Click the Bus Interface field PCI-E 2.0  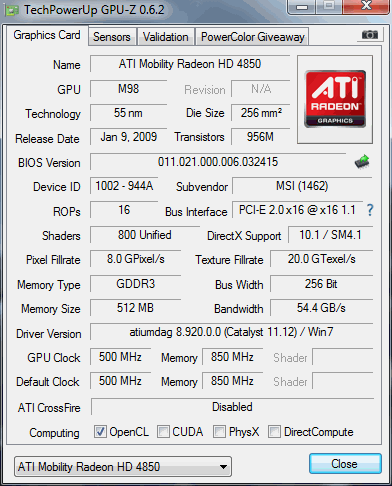coord(297,210)
